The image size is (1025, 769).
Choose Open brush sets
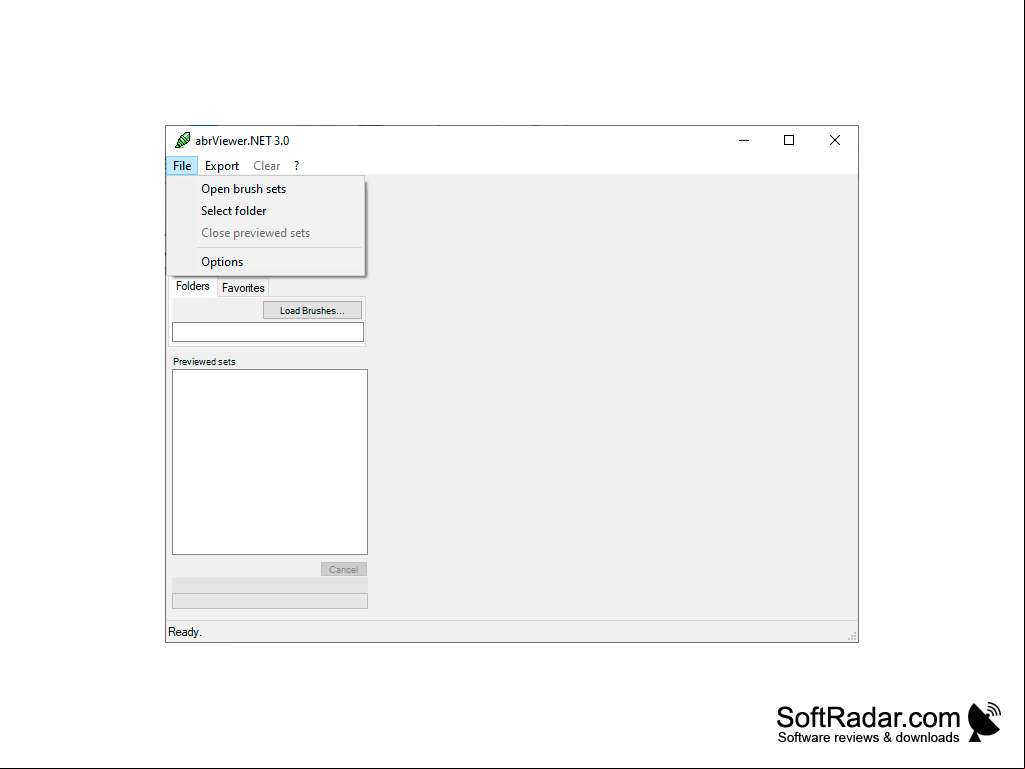[265, 189]
